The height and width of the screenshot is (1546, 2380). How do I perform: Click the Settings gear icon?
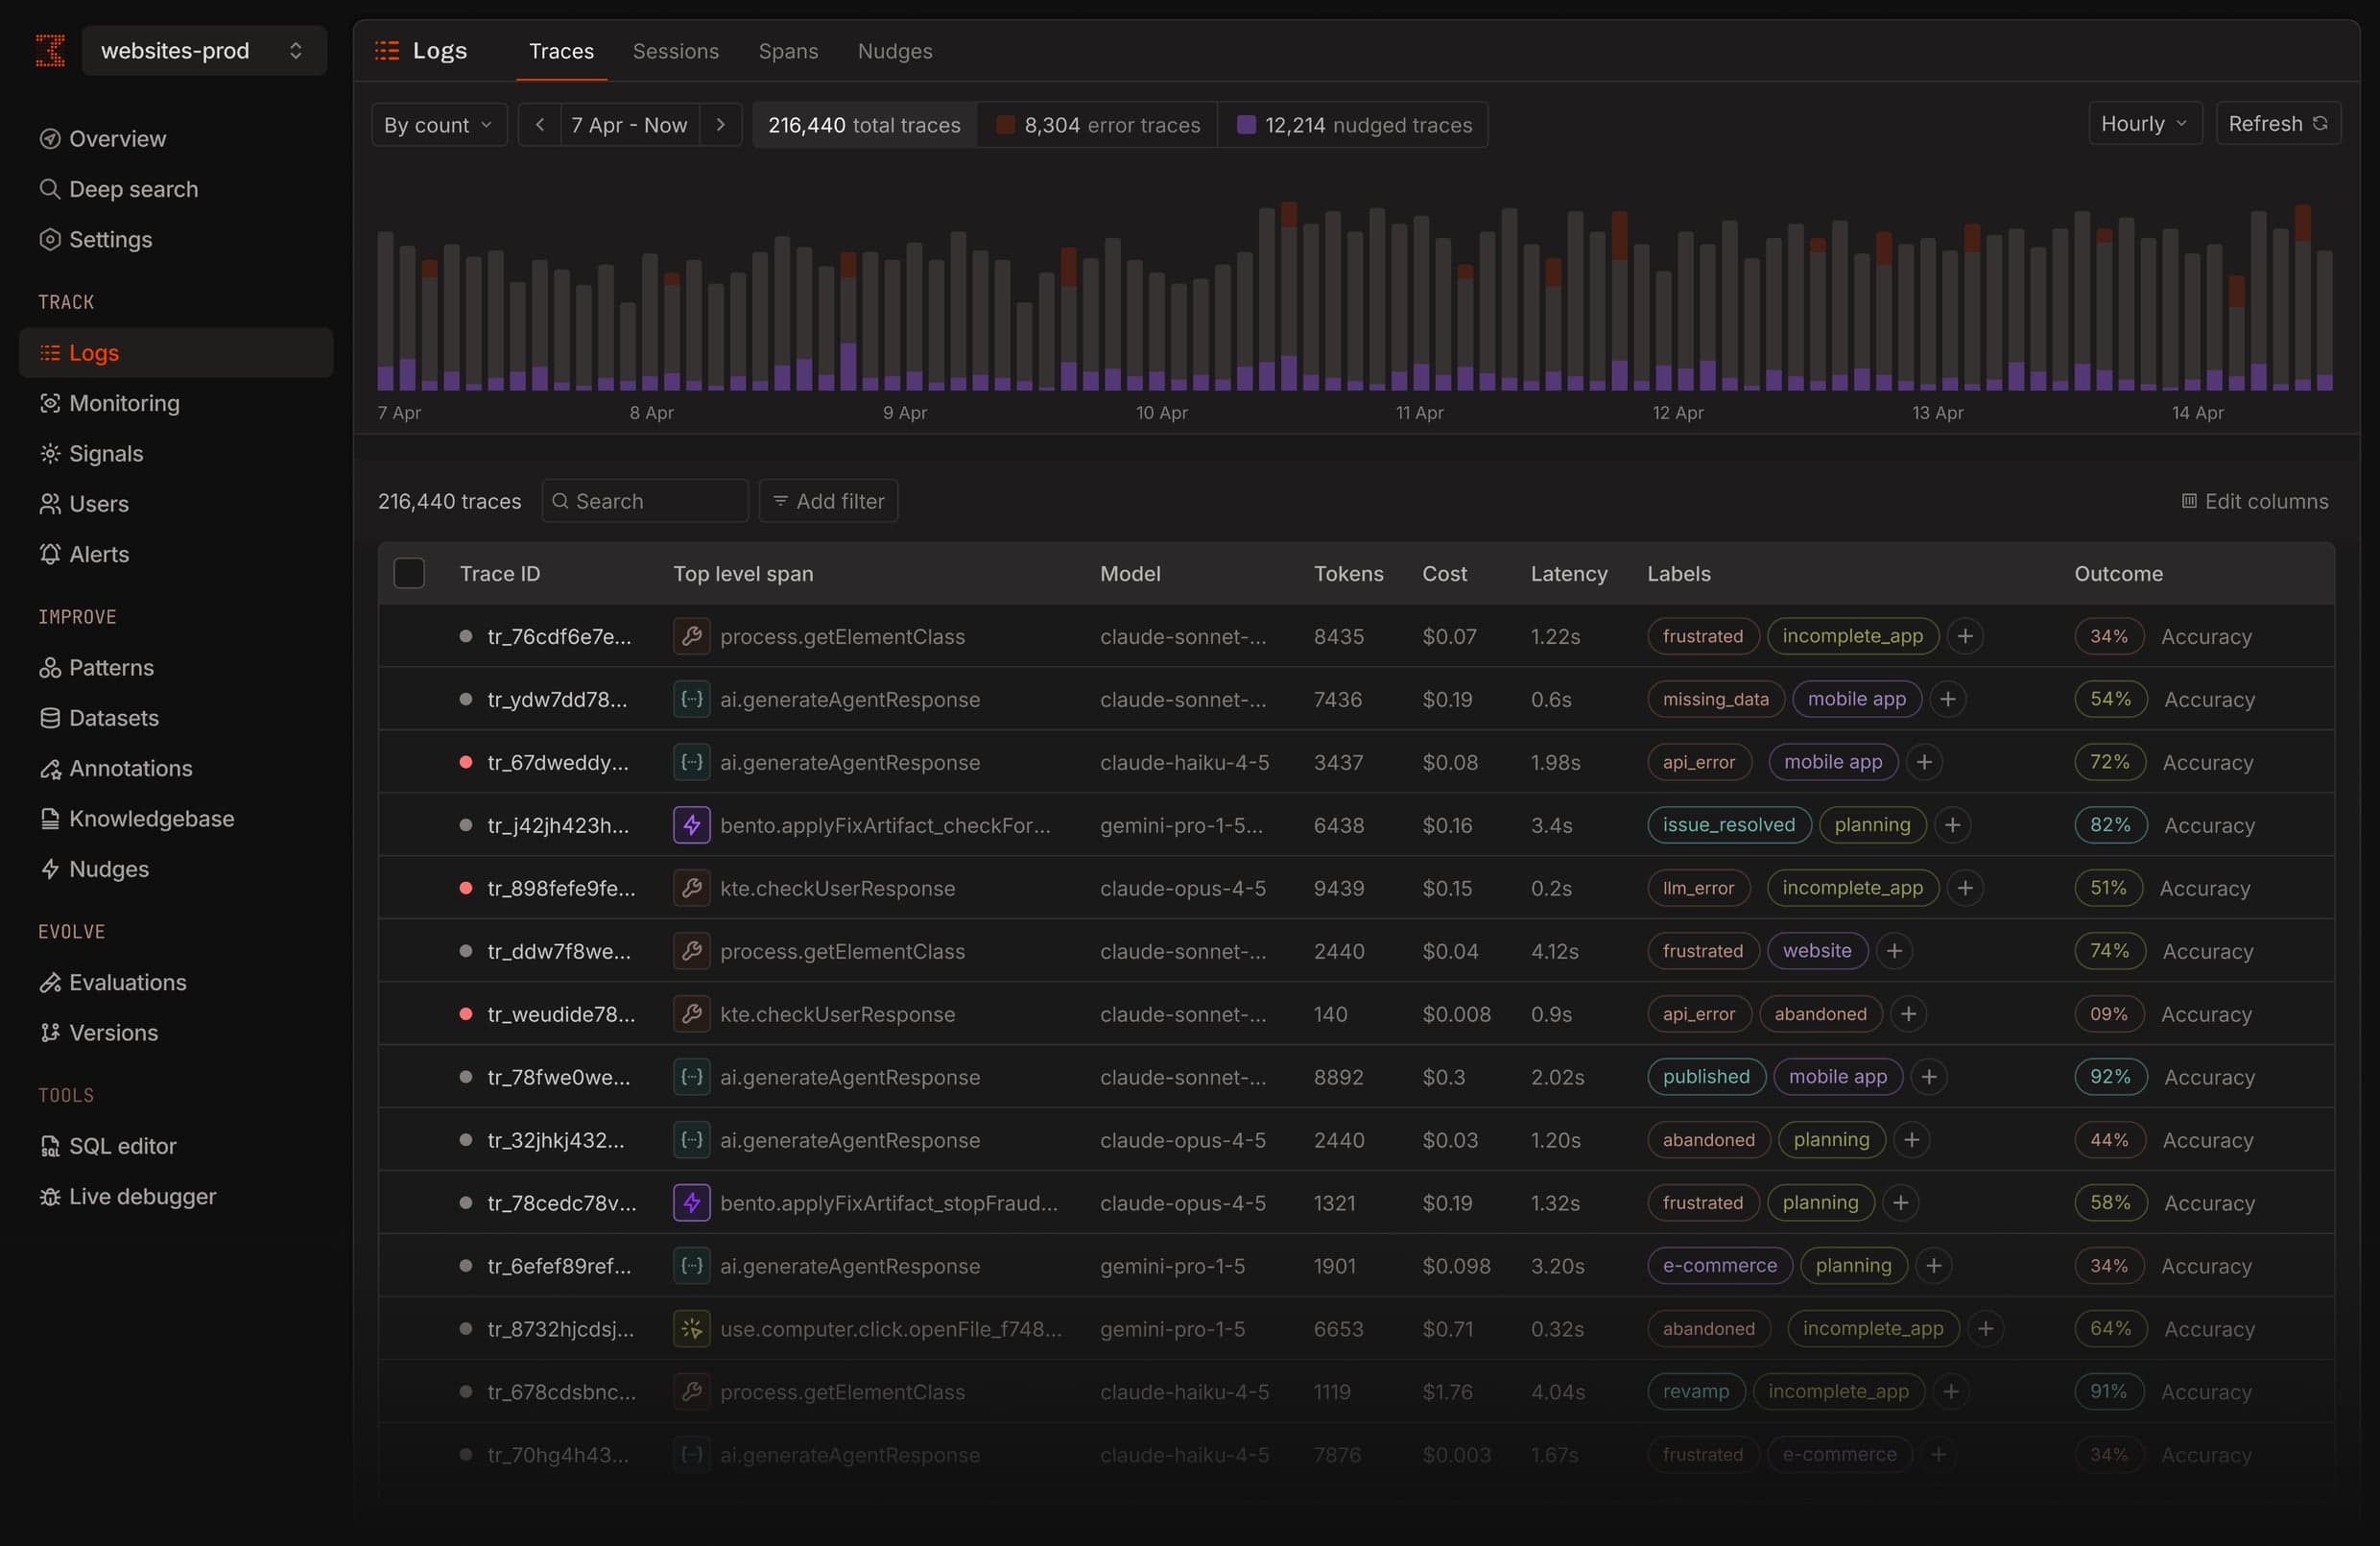tap(50, 239)
